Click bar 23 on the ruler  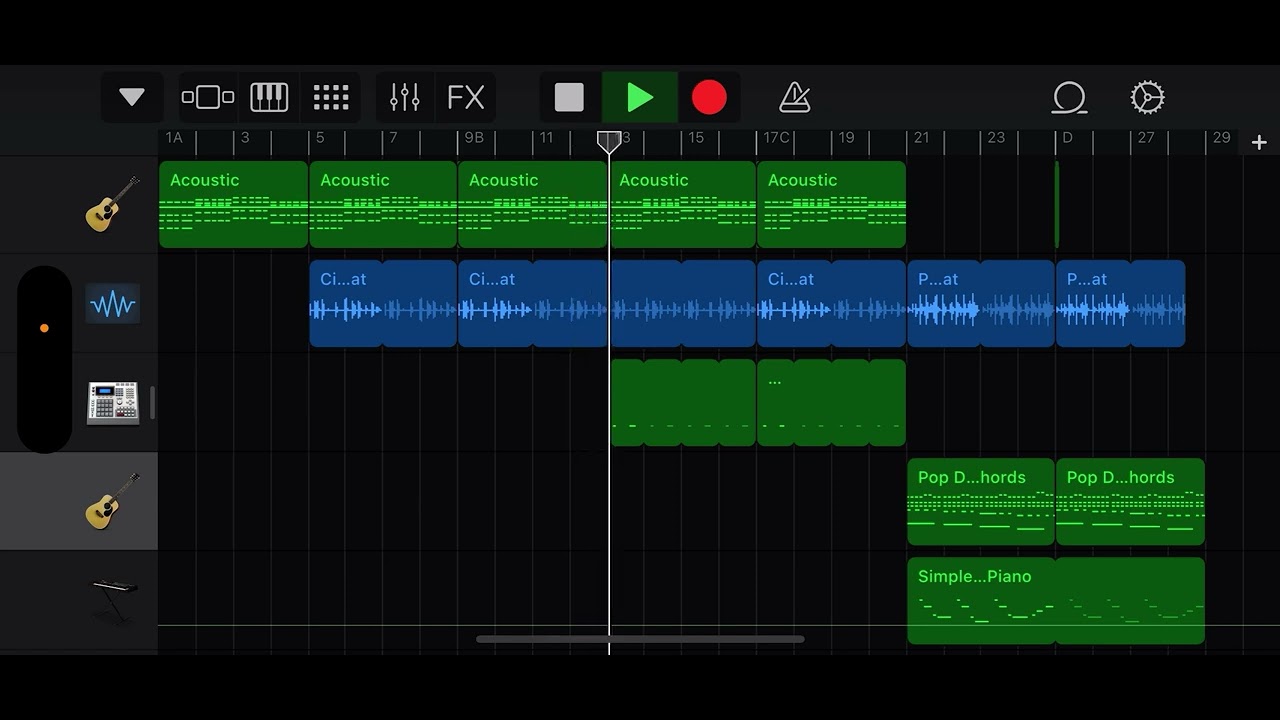click(996, 138)
